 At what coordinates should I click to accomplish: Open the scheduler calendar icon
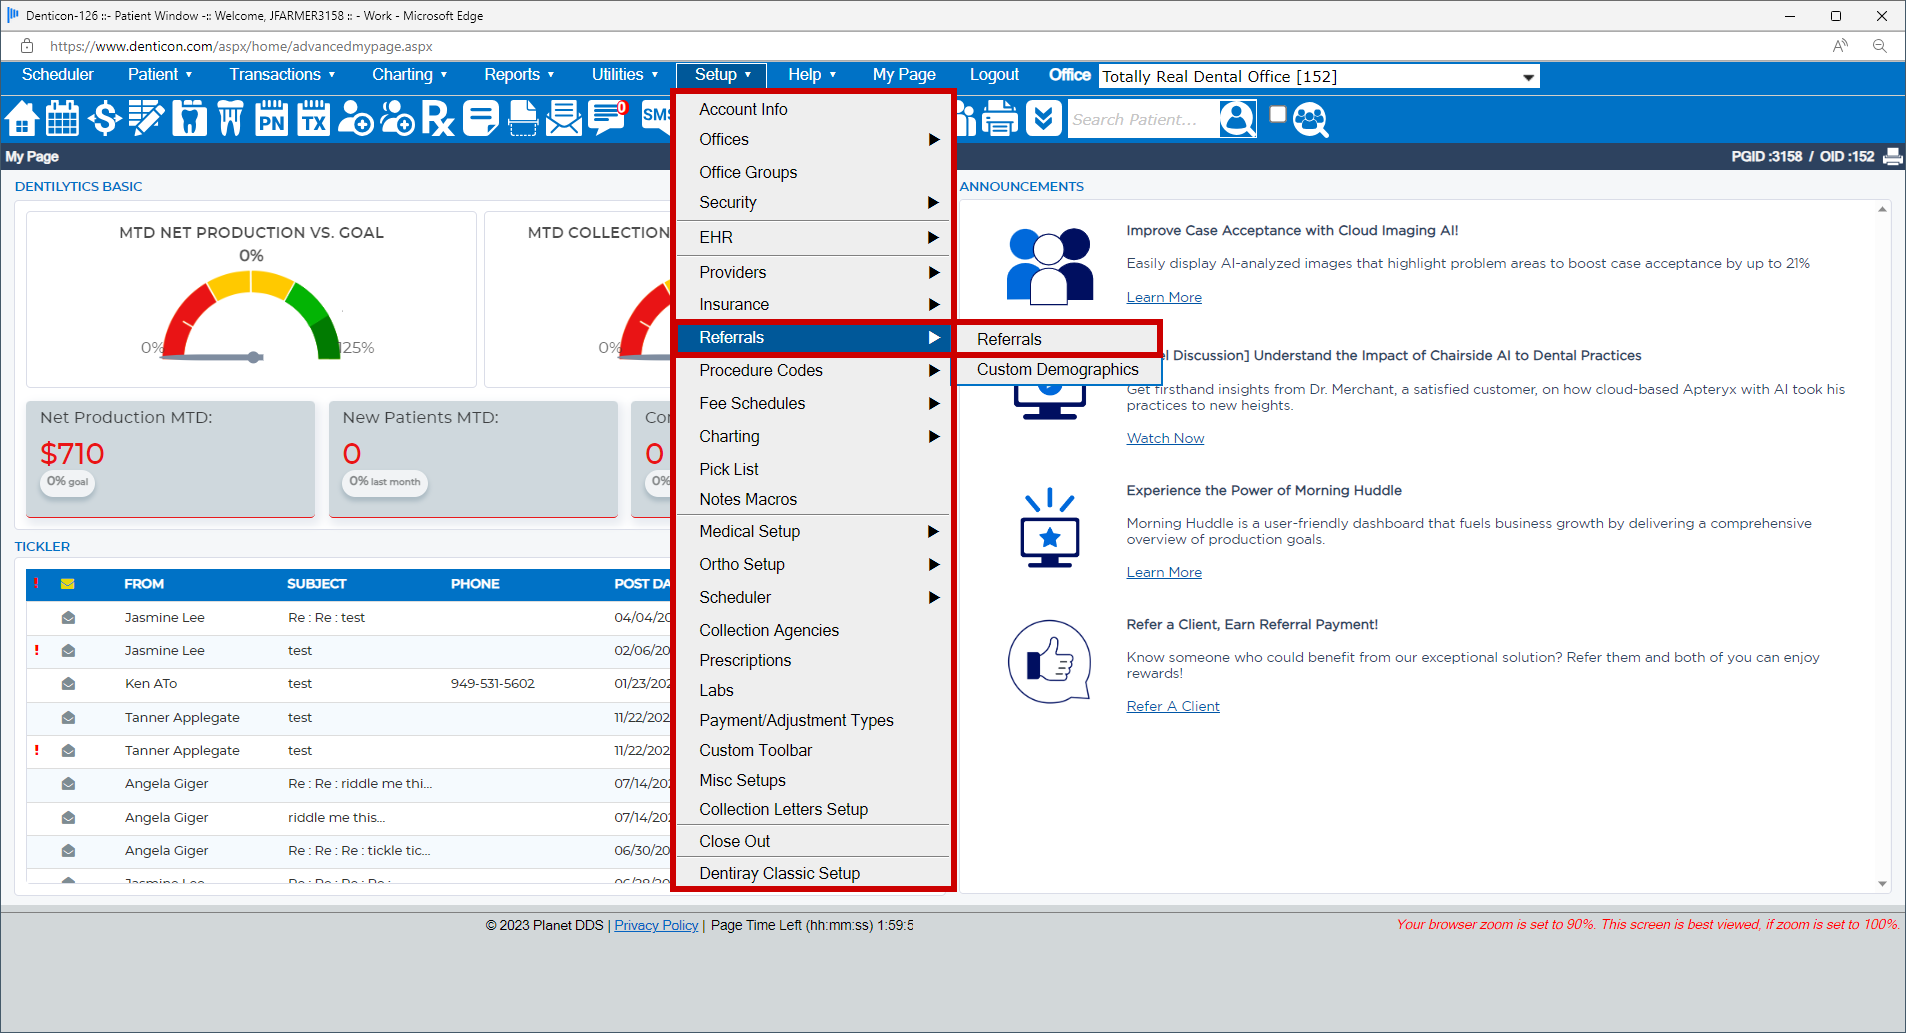(x=62, y=118)
